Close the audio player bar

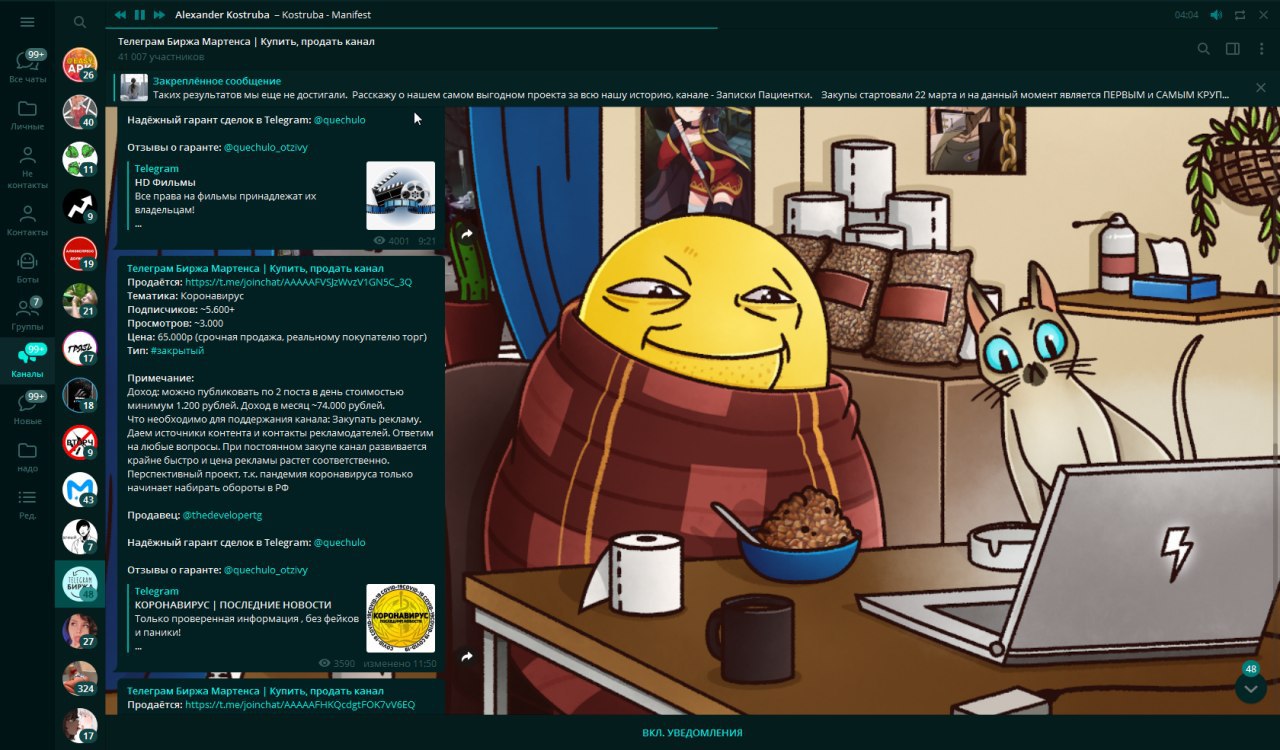click(x=1263, y=15)
